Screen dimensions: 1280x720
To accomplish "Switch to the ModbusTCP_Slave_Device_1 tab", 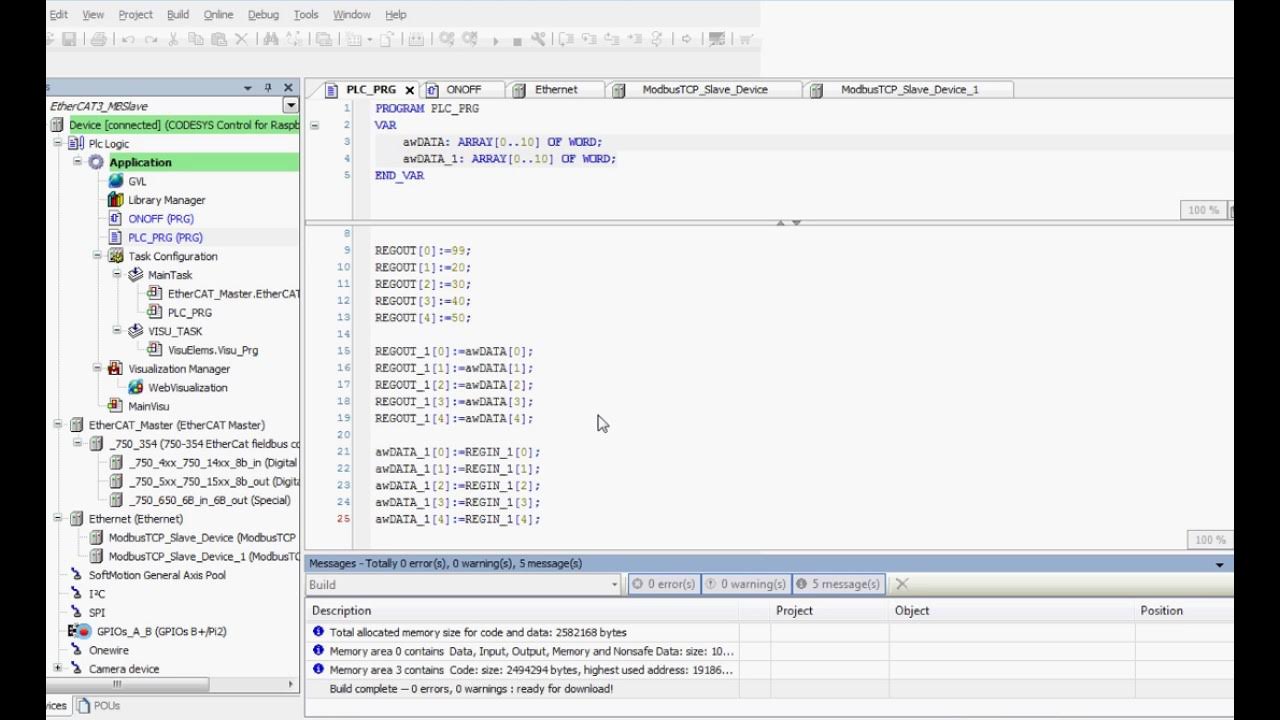I will (x=909, y=89).
